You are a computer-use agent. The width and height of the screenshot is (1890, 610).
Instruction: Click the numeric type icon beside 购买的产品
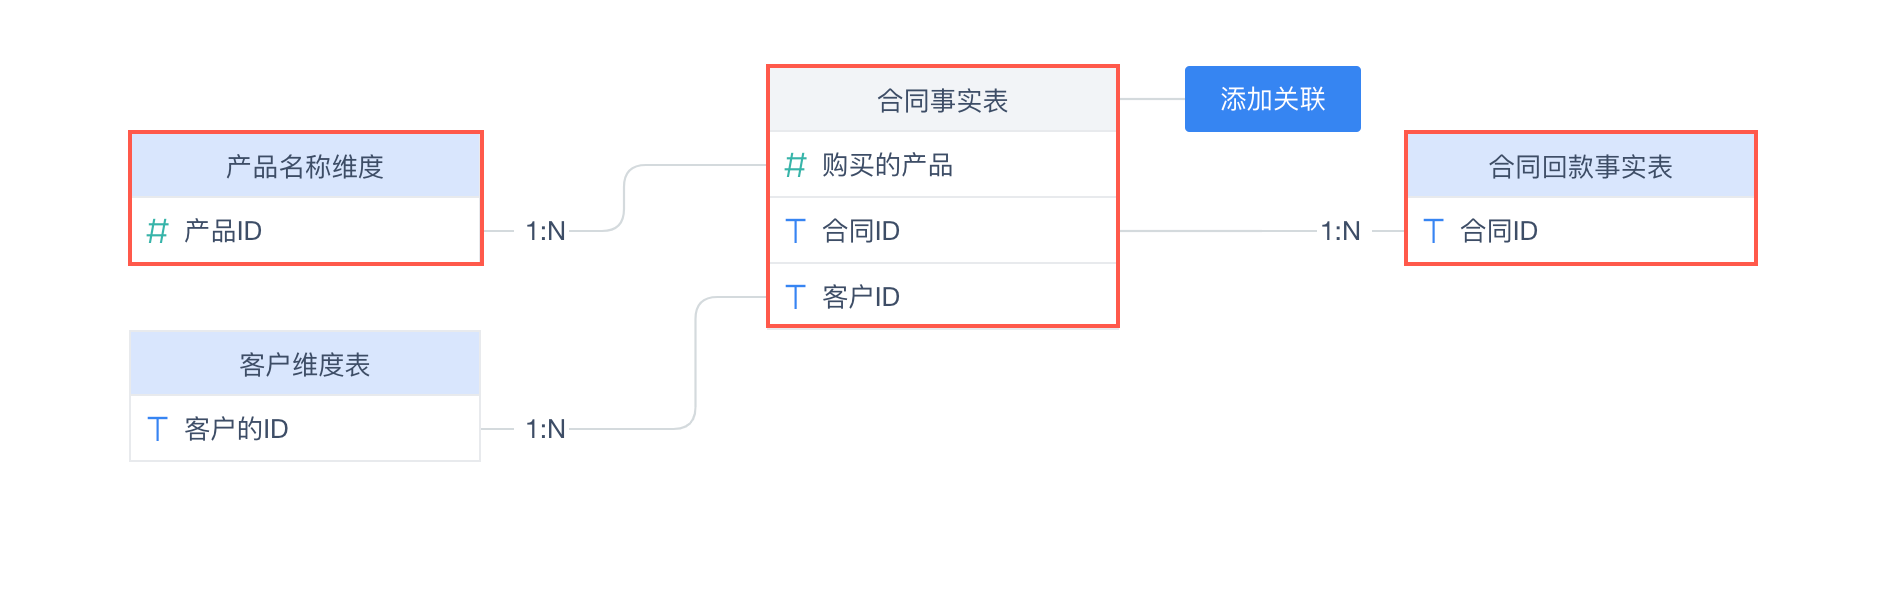click(x=795, y=165)
